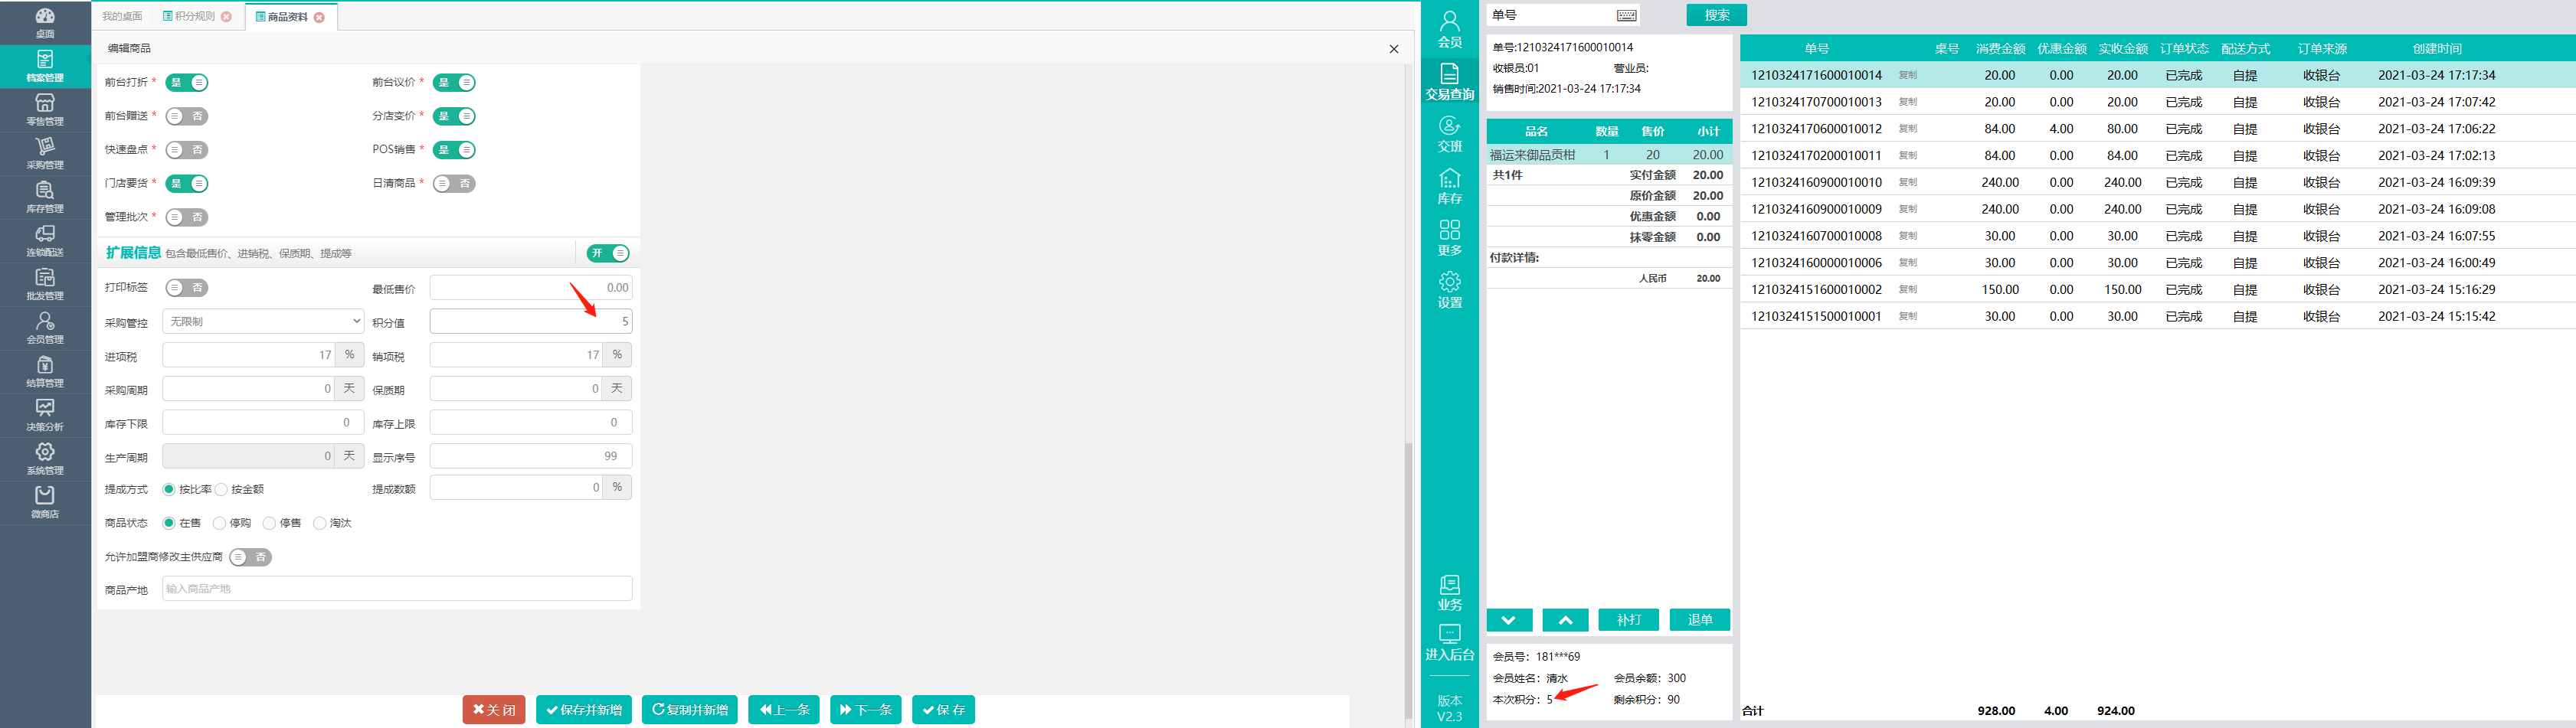Open 采购管理 in the sidebar

(45, 153)
